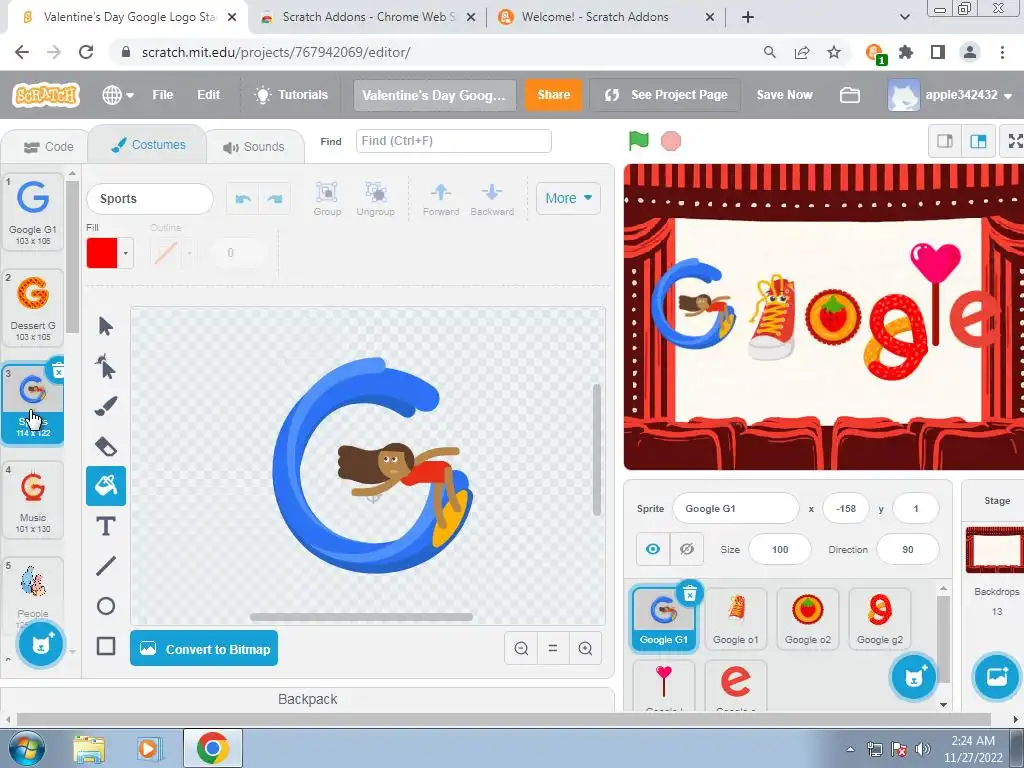Click See Project Page button
Image resolution: width=1024 pixels, height=768 pixels.
pos(665,95)
